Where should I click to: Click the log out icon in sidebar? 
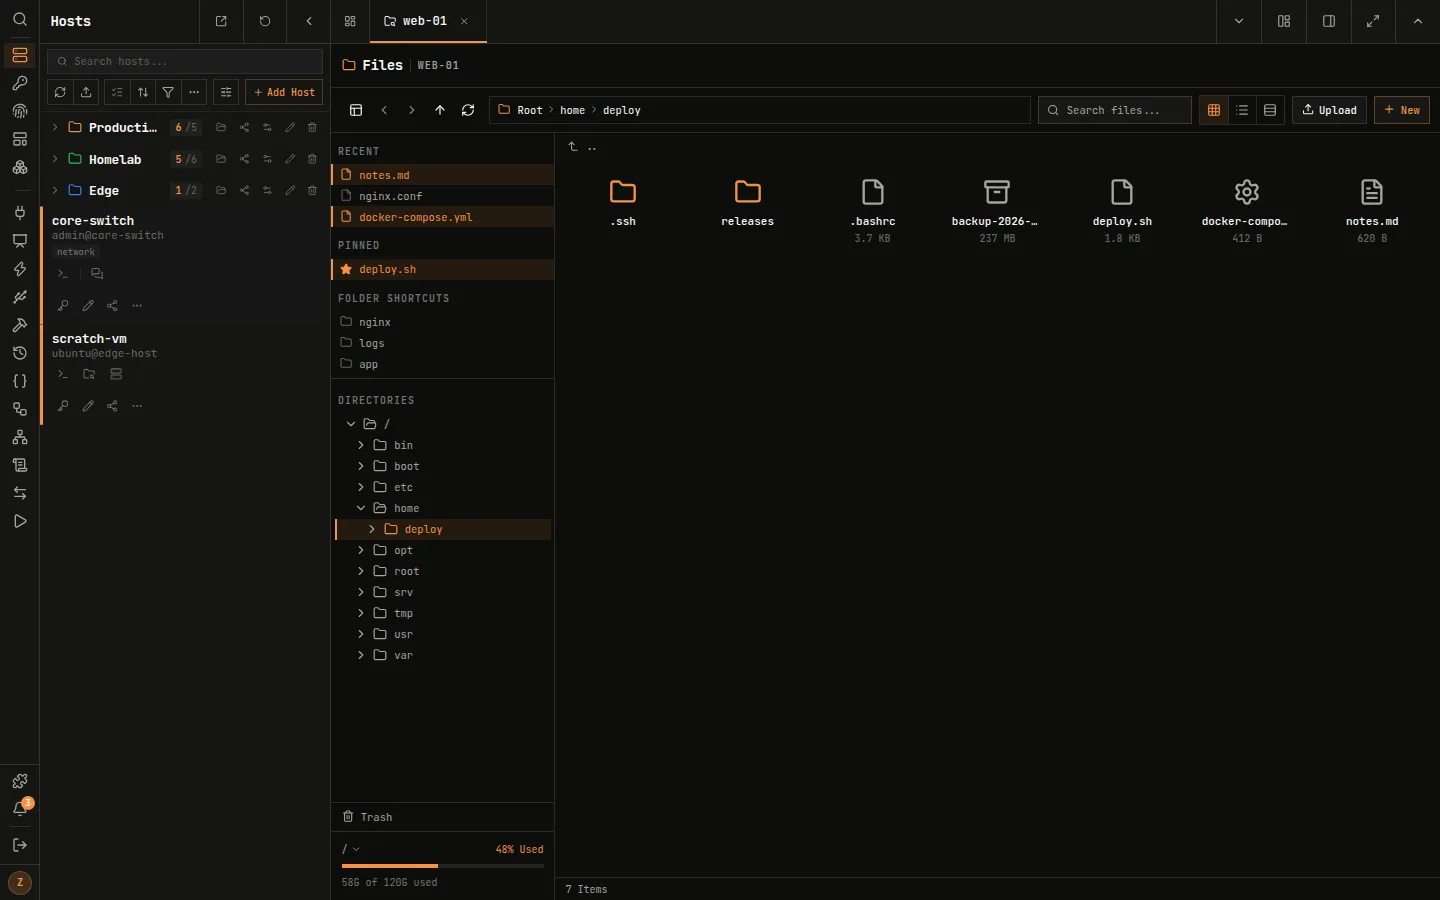19,845
